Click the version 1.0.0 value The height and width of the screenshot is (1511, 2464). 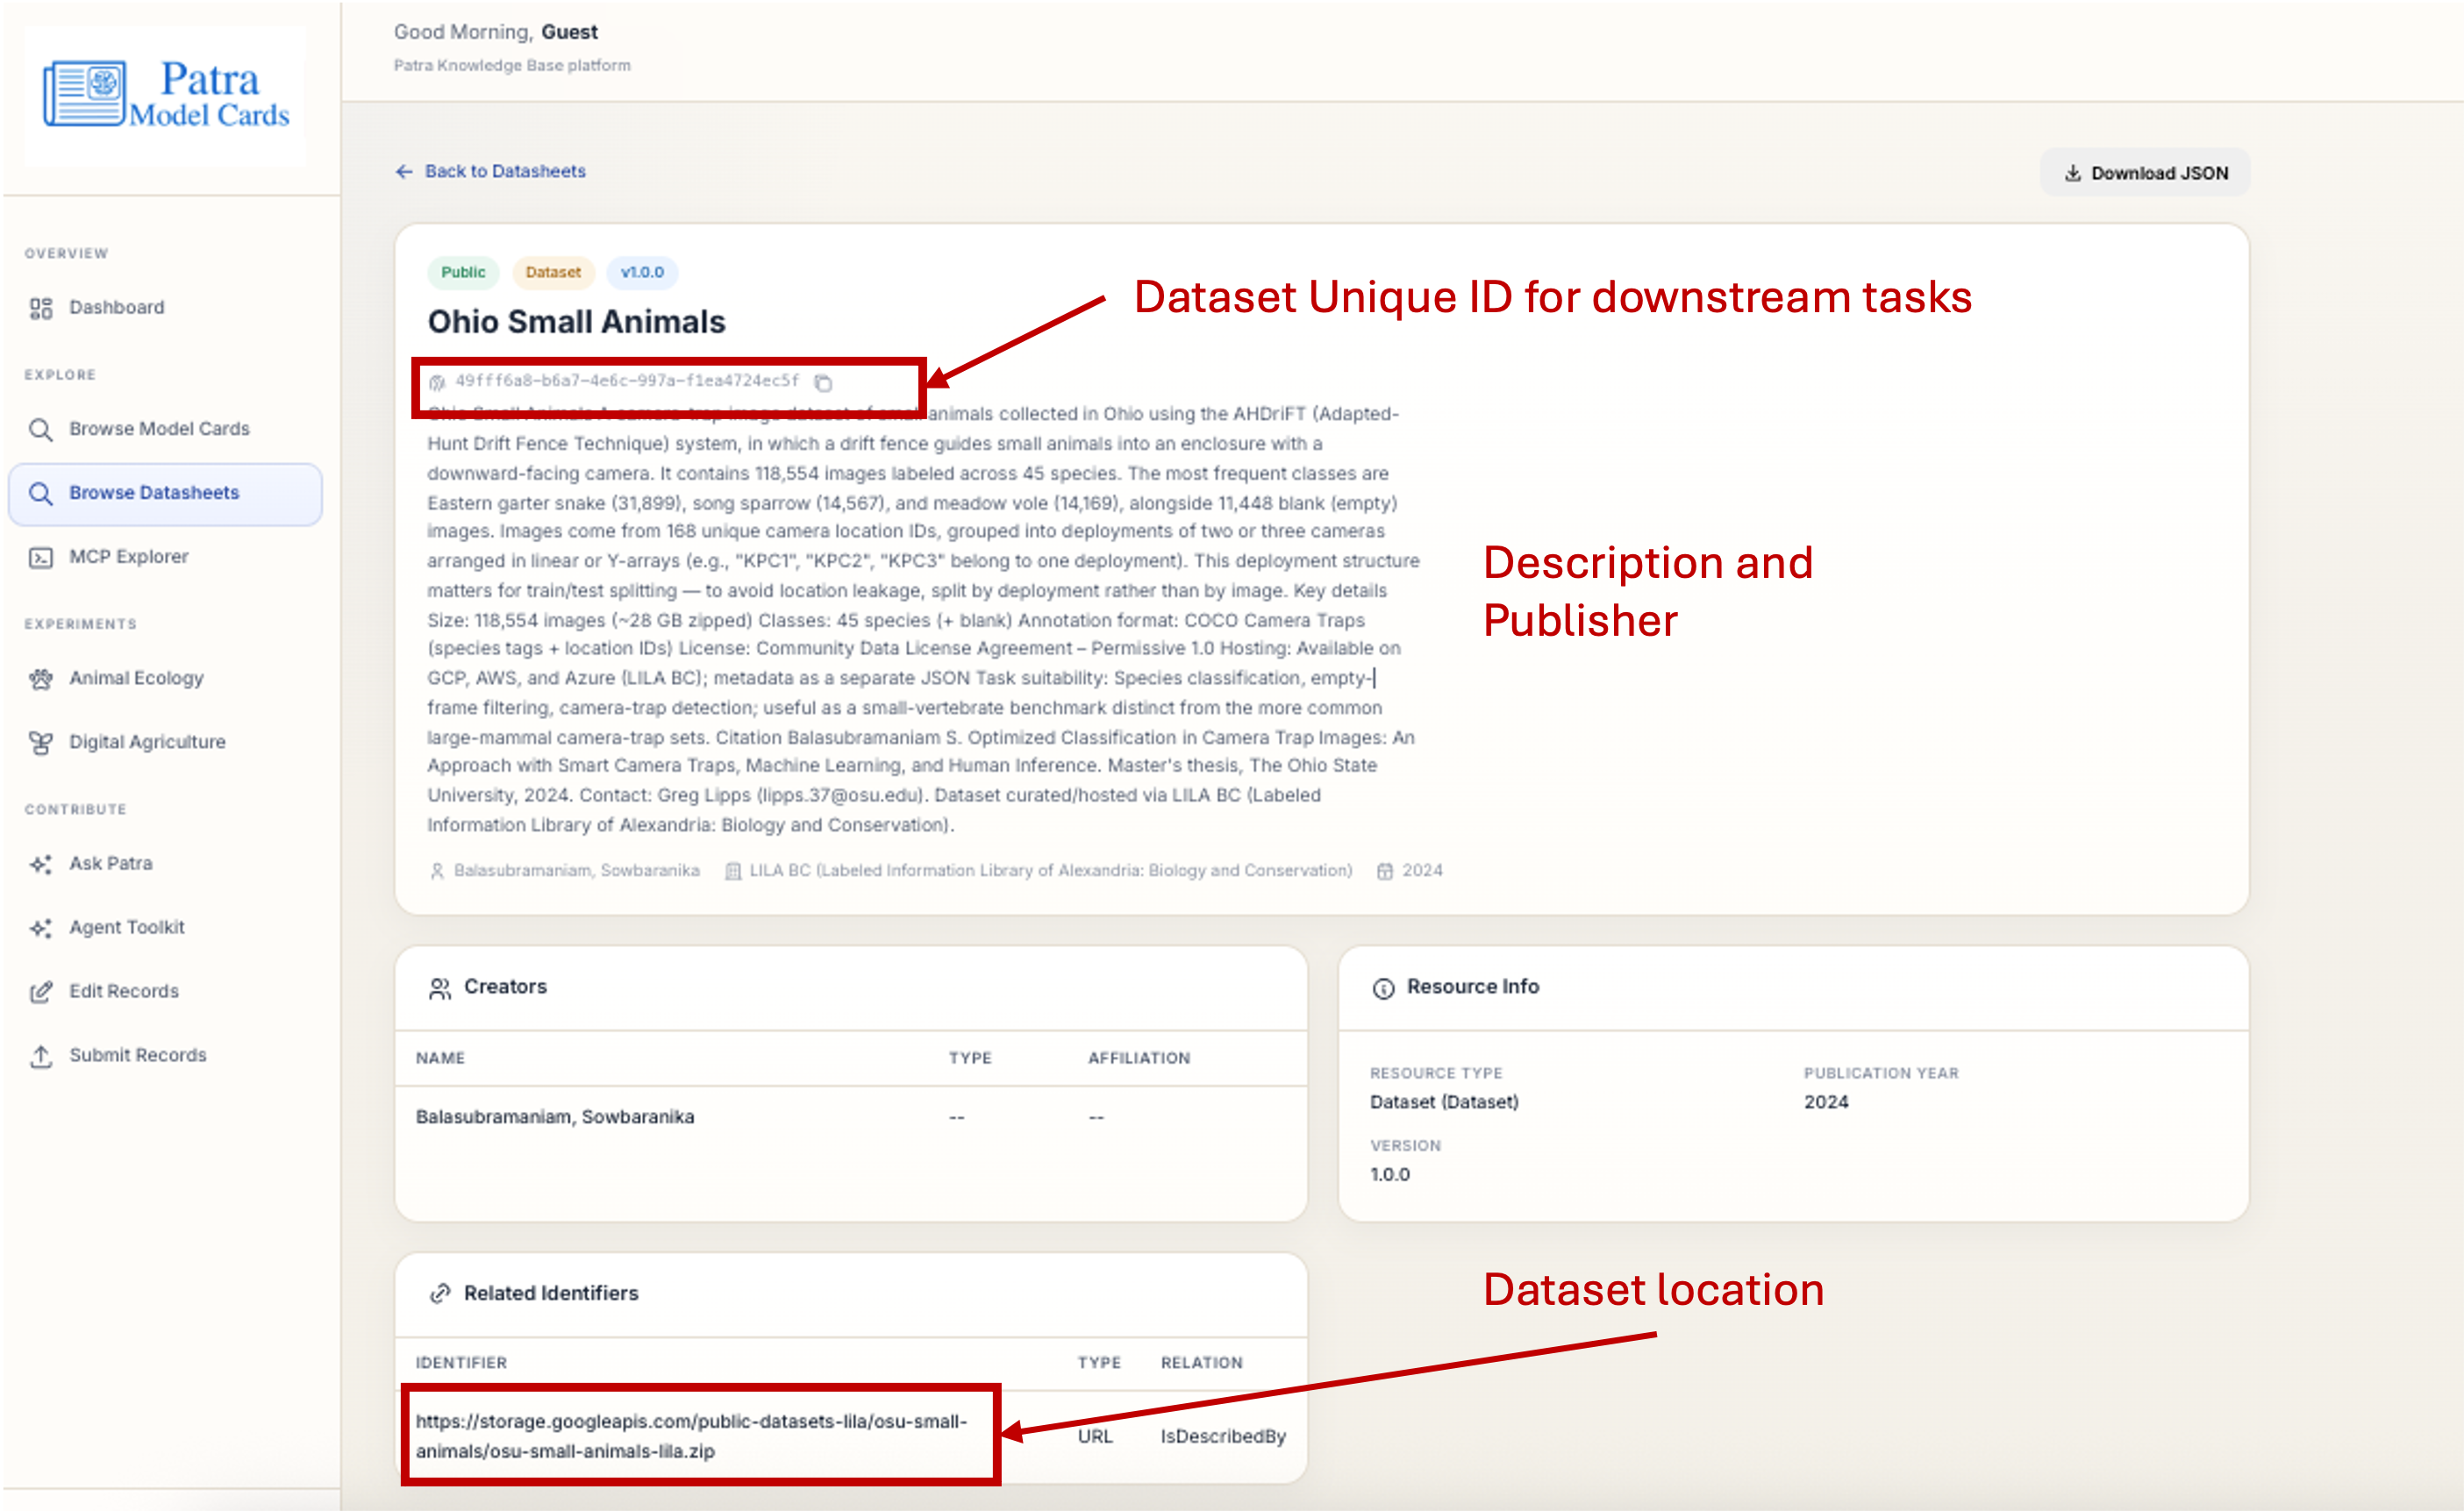pyautogui.click(x=1390, y=1175)
